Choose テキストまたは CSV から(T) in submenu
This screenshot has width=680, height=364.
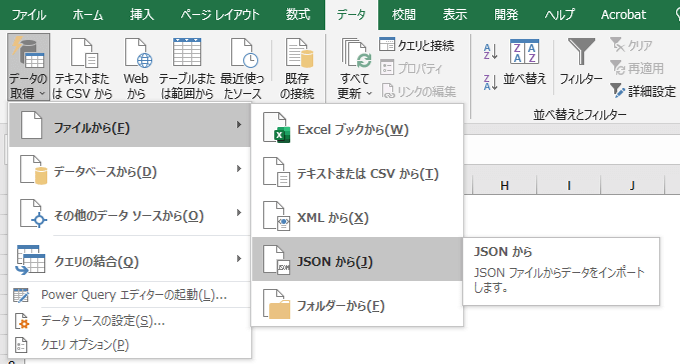tap(357, 172)
